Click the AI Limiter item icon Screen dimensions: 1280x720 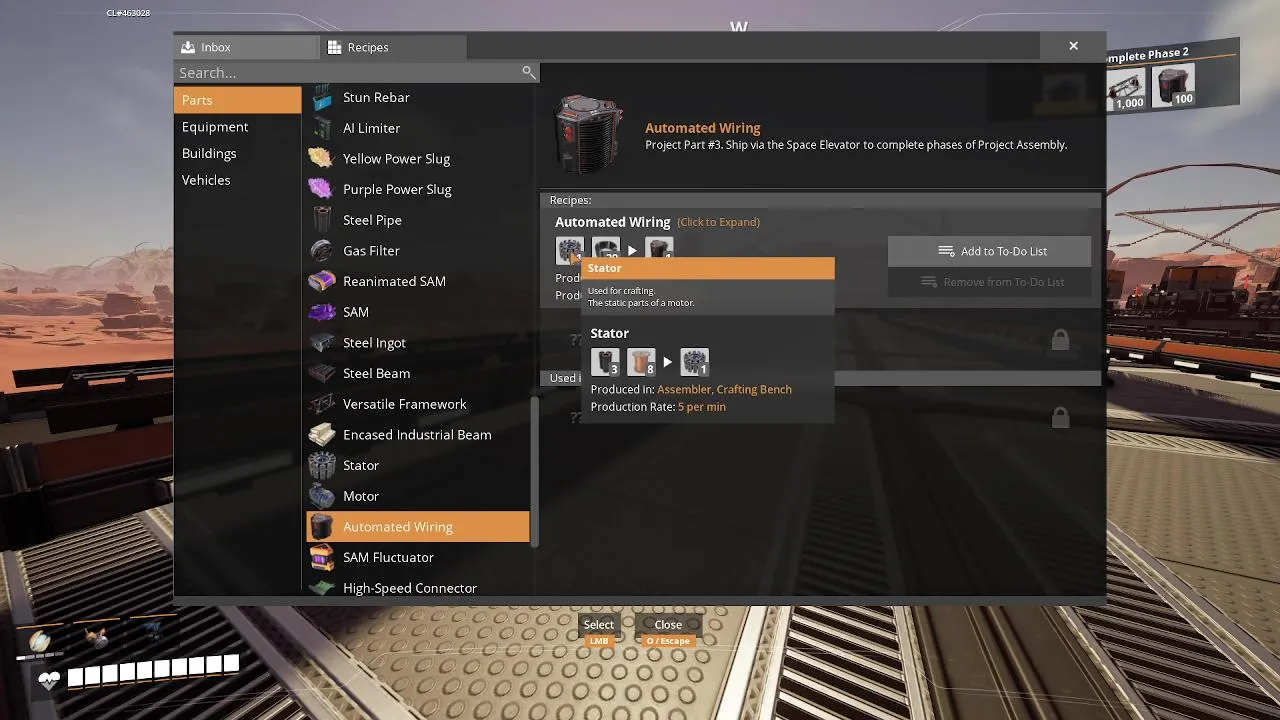point(321,128)
